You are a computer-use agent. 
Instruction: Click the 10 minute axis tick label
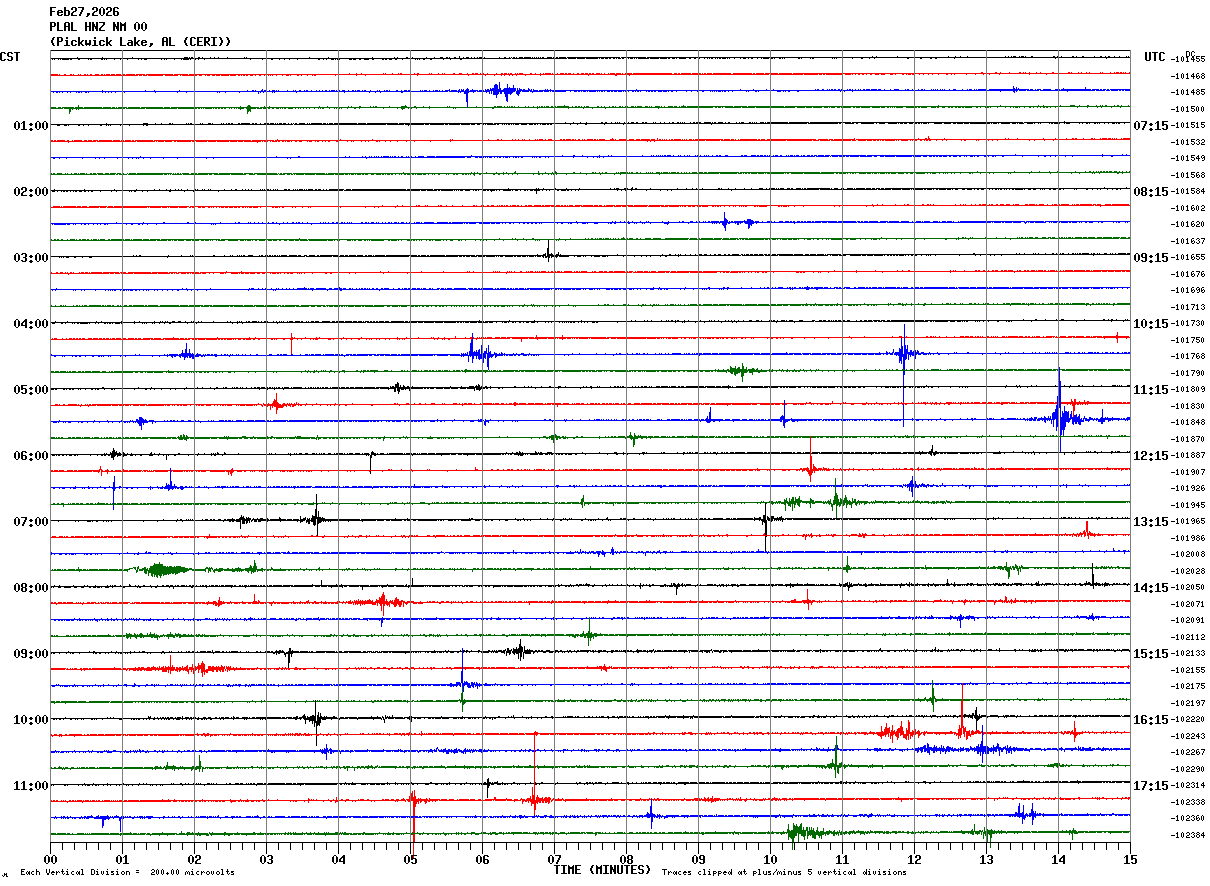tap(770, 859)
